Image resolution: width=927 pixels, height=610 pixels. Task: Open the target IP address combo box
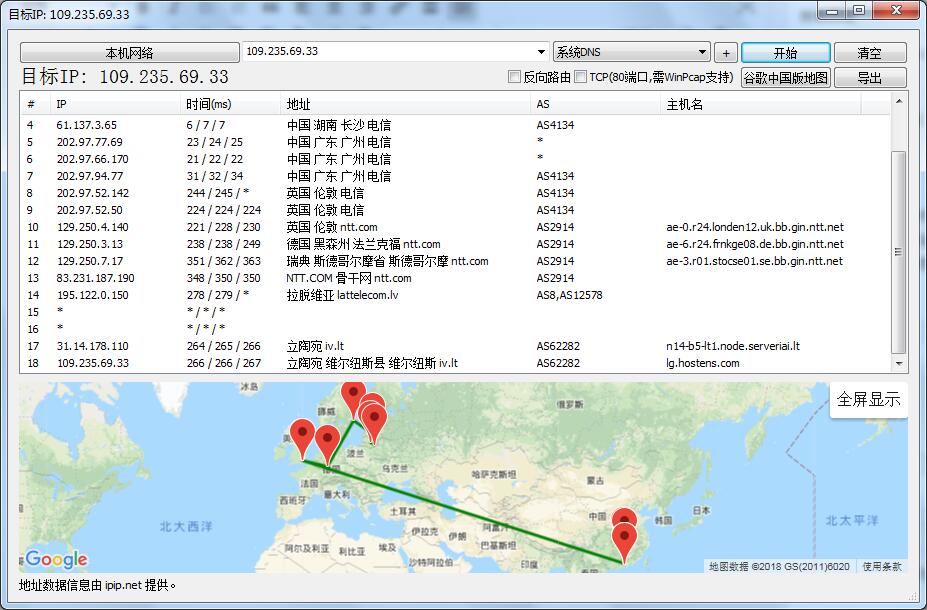tap(541, 51)
